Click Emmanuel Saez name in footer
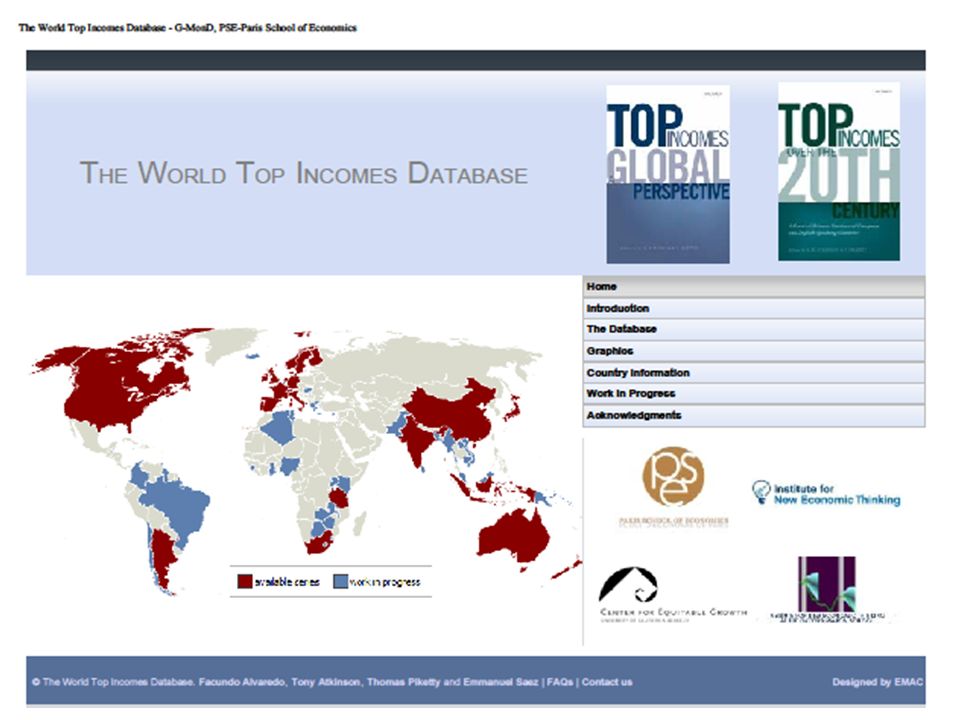This screenshot has width=960, height=720. 501,682
